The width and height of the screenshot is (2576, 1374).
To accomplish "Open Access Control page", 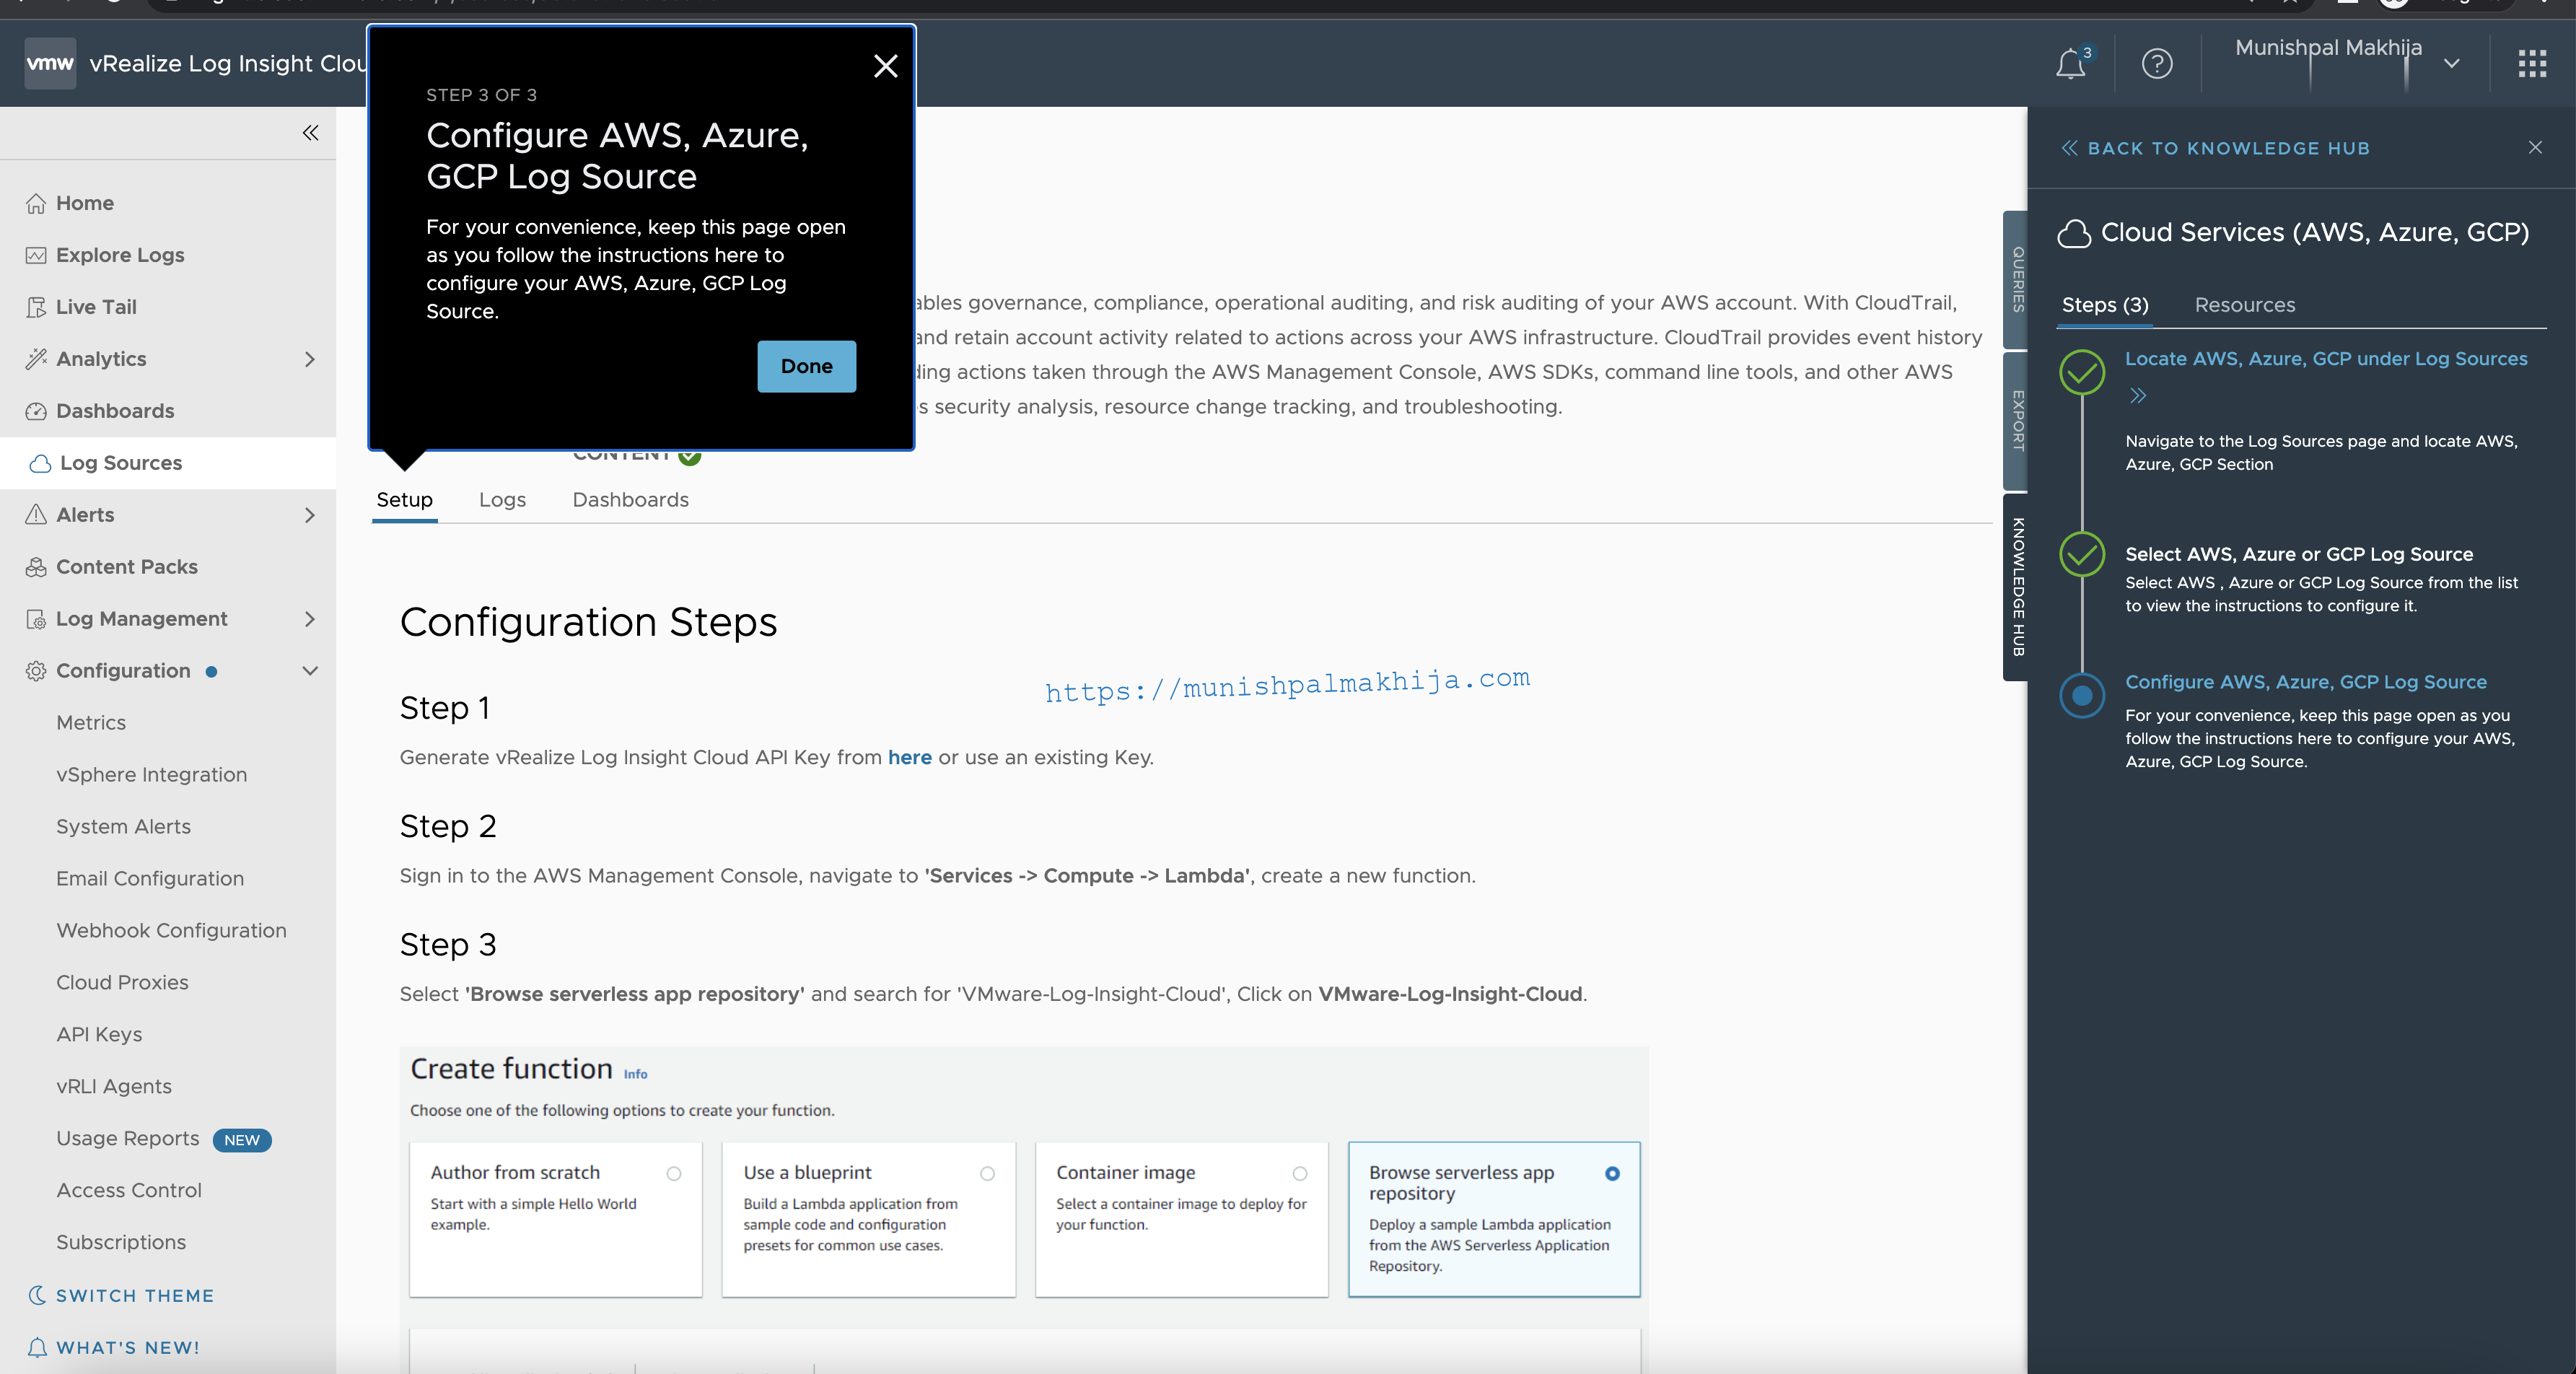I will [128, 1191].
